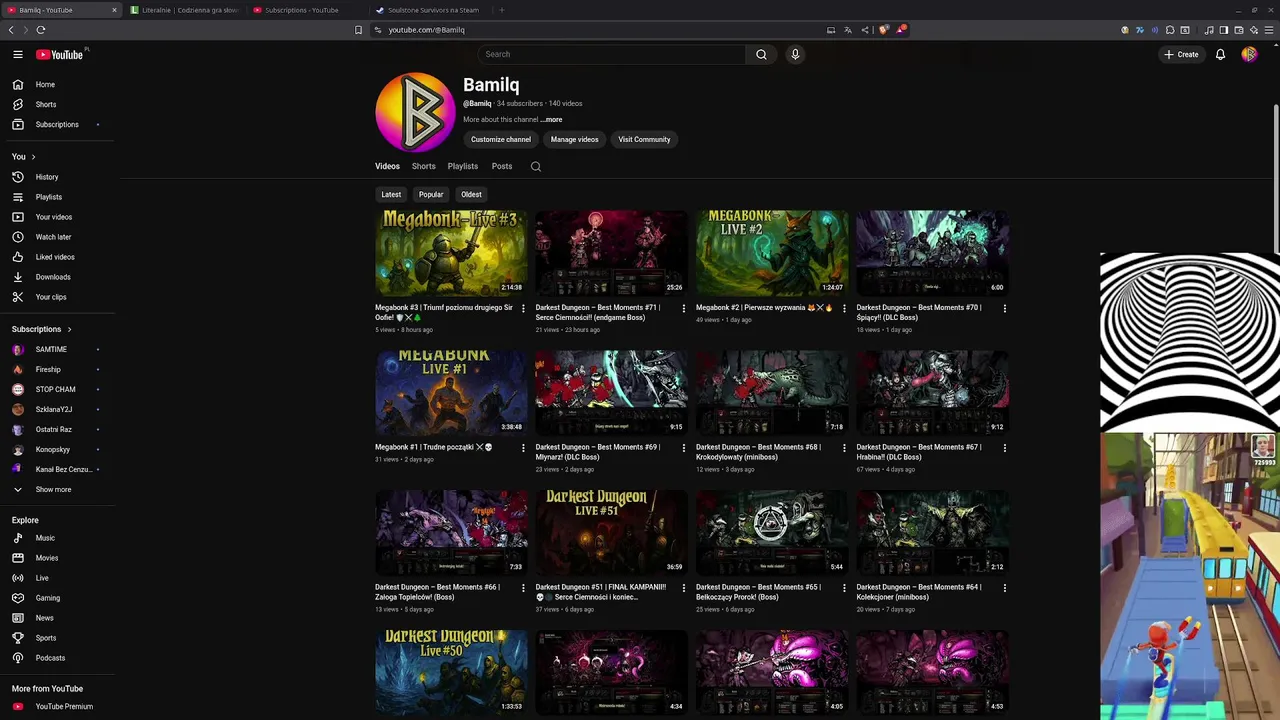Click the YouTube search input field
The height and width of the screenshot is (720, 1280).
(611, 54)
